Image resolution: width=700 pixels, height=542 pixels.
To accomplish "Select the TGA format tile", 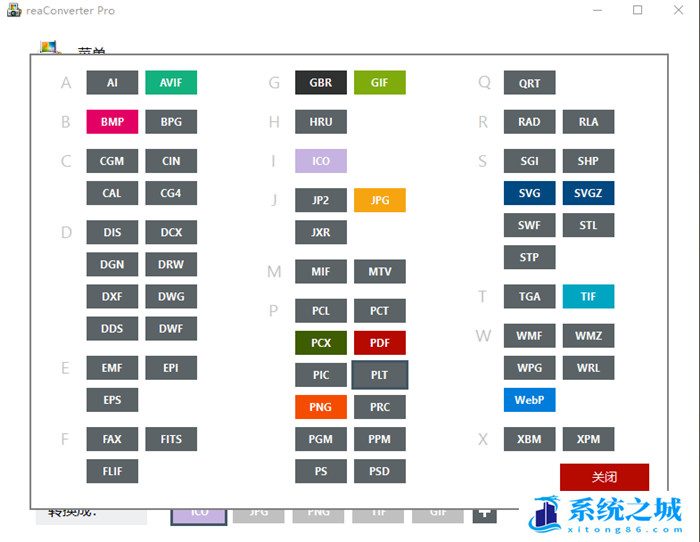I will [x=529, y=297].
